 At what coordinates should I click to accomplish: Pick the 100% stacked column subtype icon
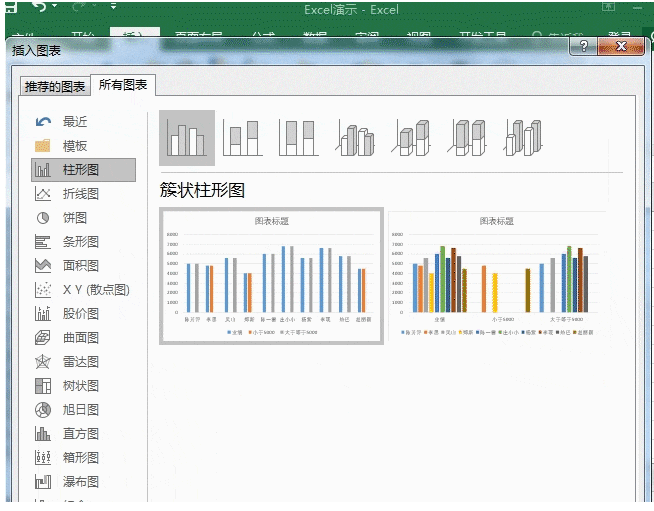coord(298,138)
